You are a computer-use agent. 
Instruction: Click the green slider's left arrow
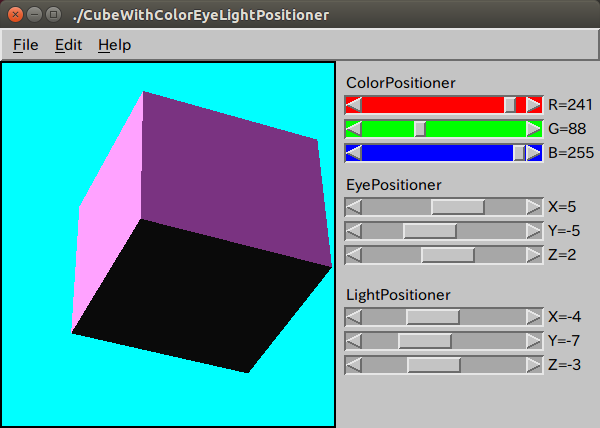coord(354,129)
